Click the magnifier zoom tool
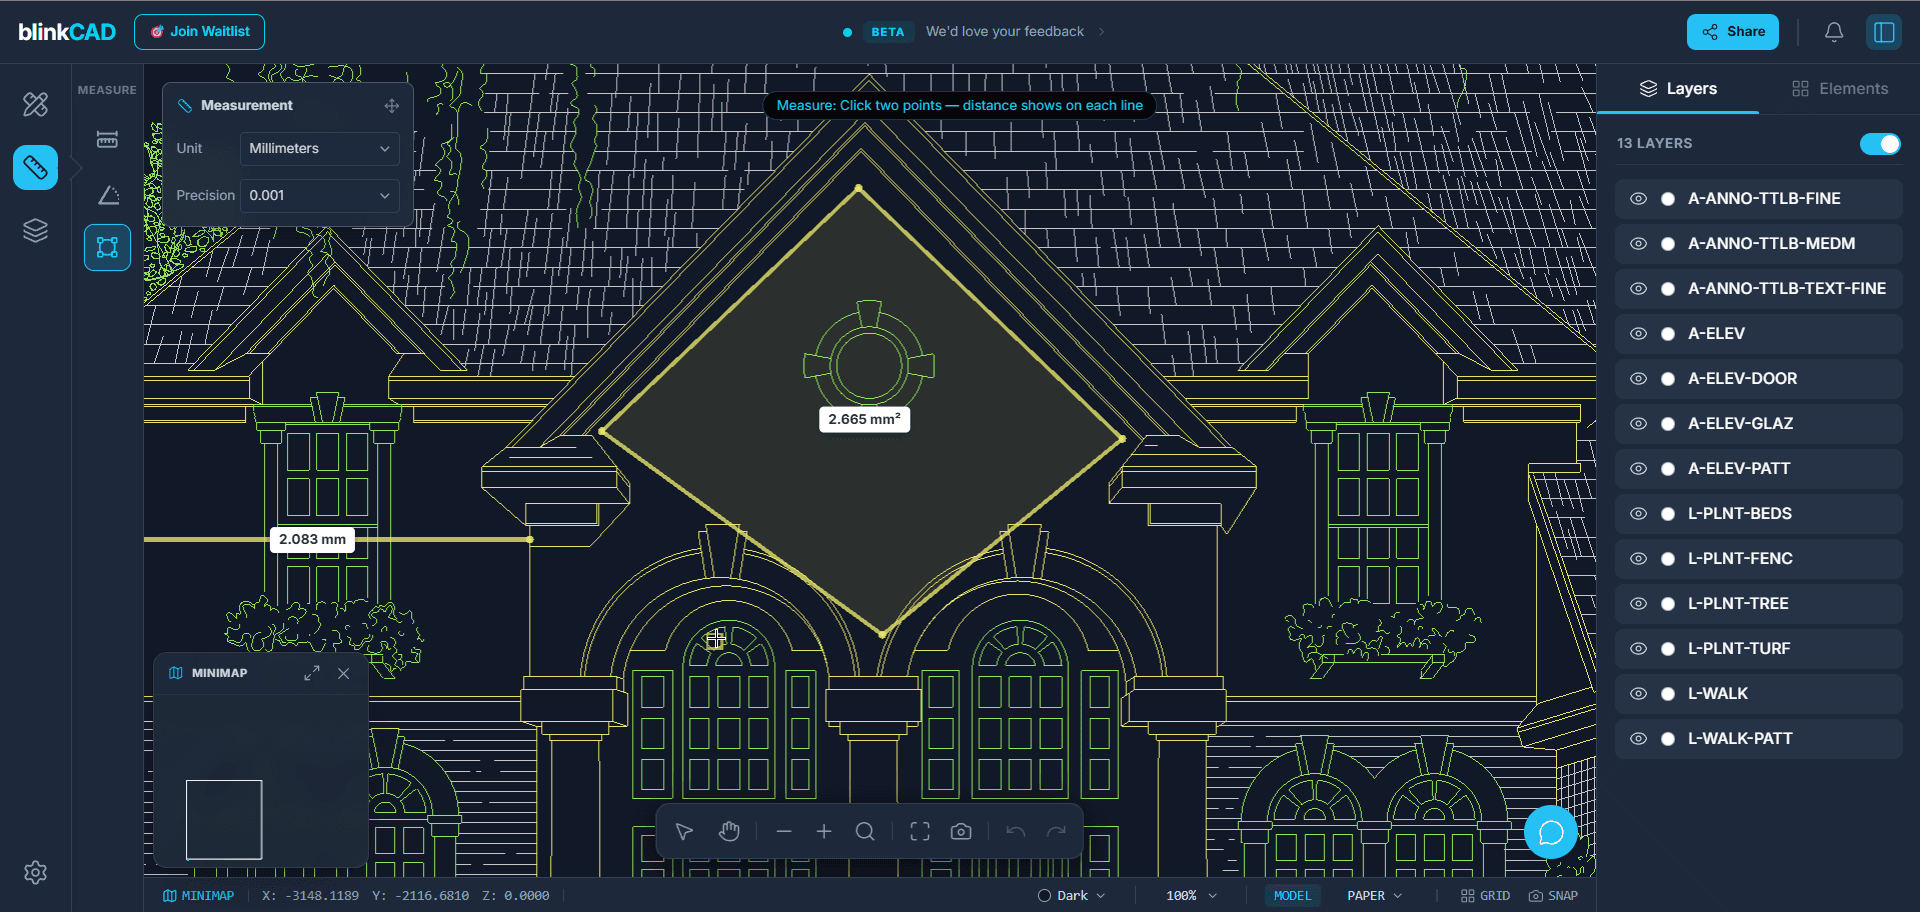The image size is (1920, 912). (x=865, y=831)
